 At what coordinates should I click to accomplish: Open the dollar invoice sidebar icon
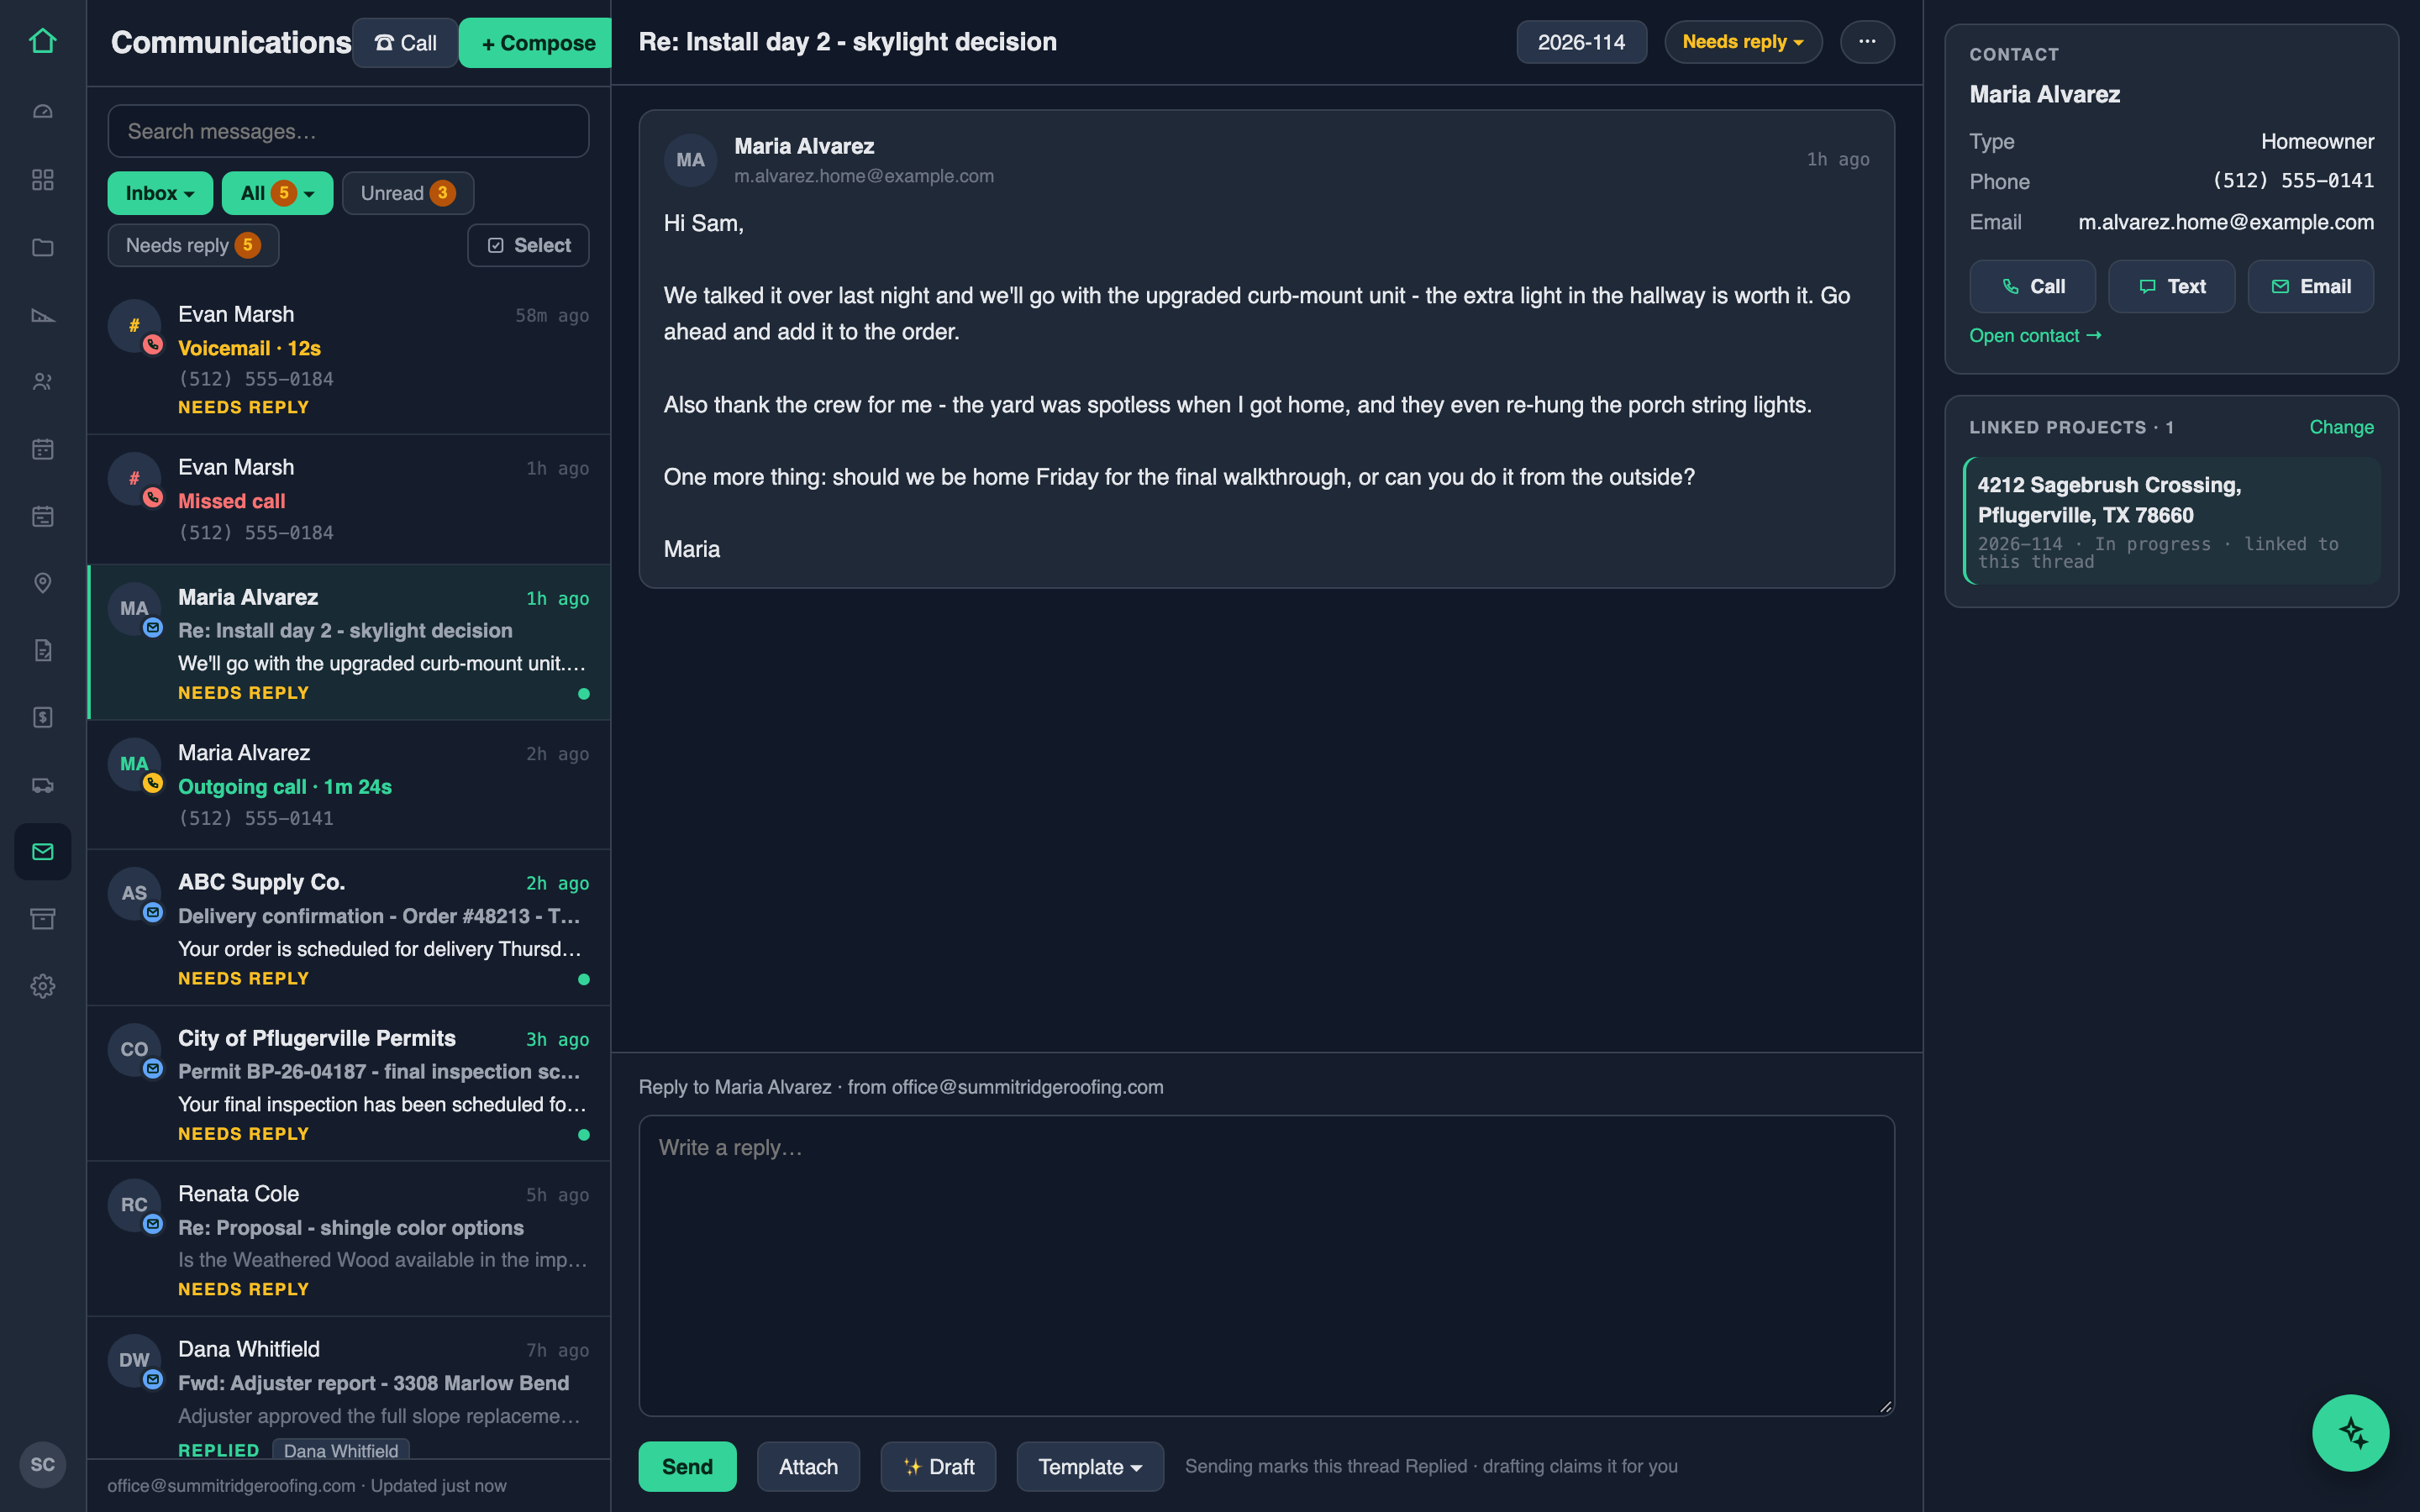(x=42, y=717)
